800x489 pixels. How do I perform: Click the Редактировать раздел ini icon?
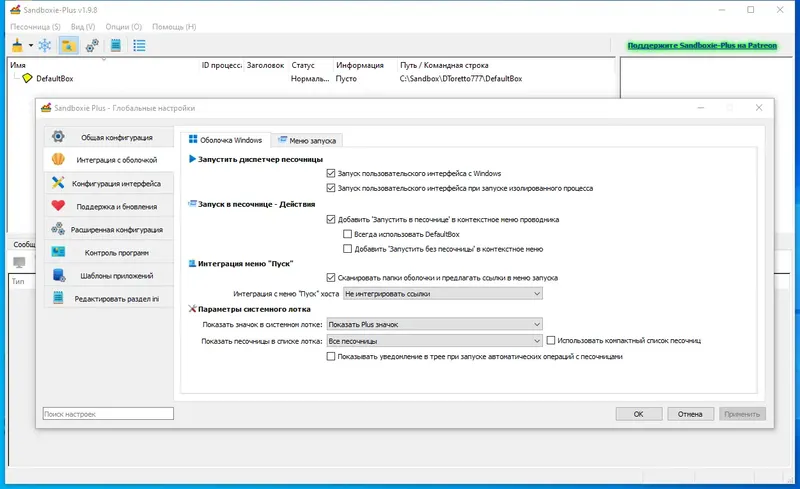58,298
